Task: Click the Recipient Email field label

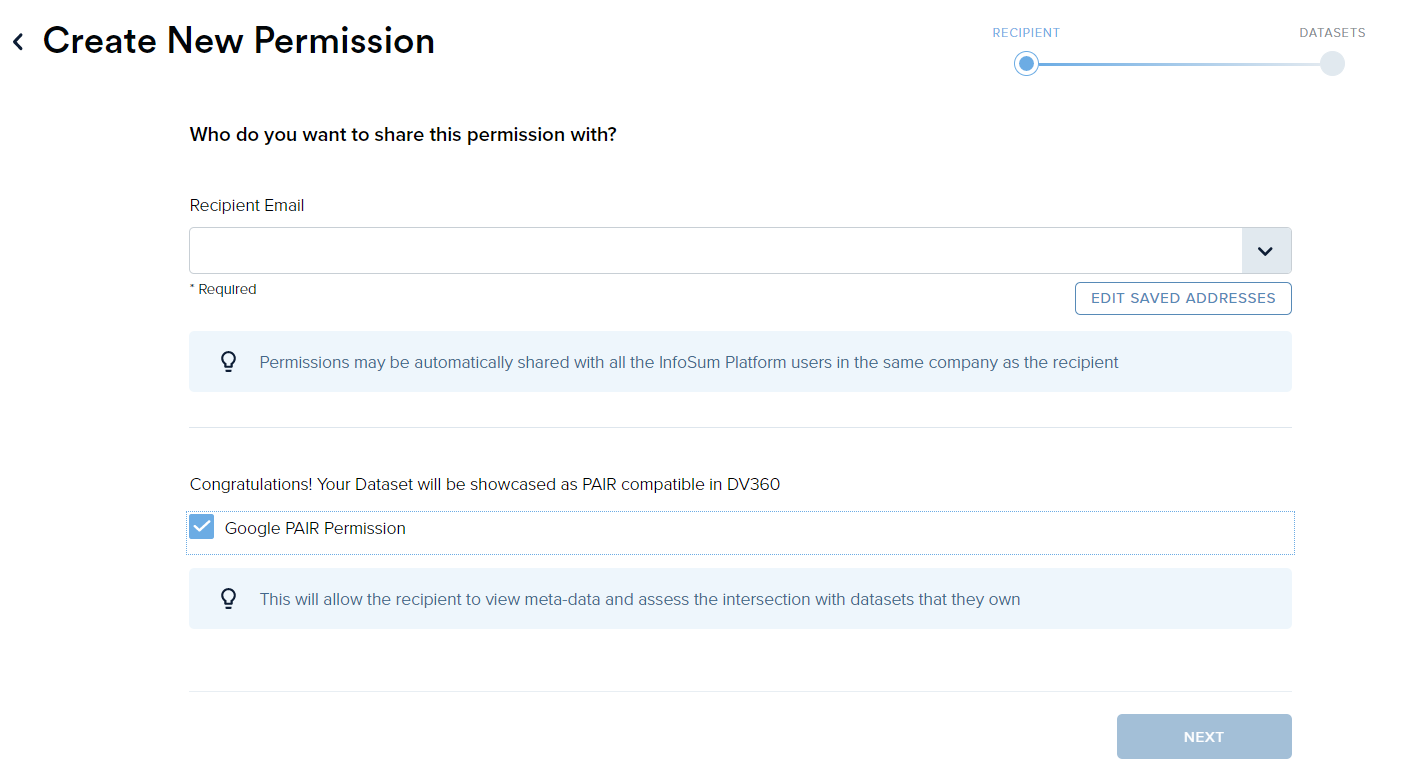Action: click(247, 205)
